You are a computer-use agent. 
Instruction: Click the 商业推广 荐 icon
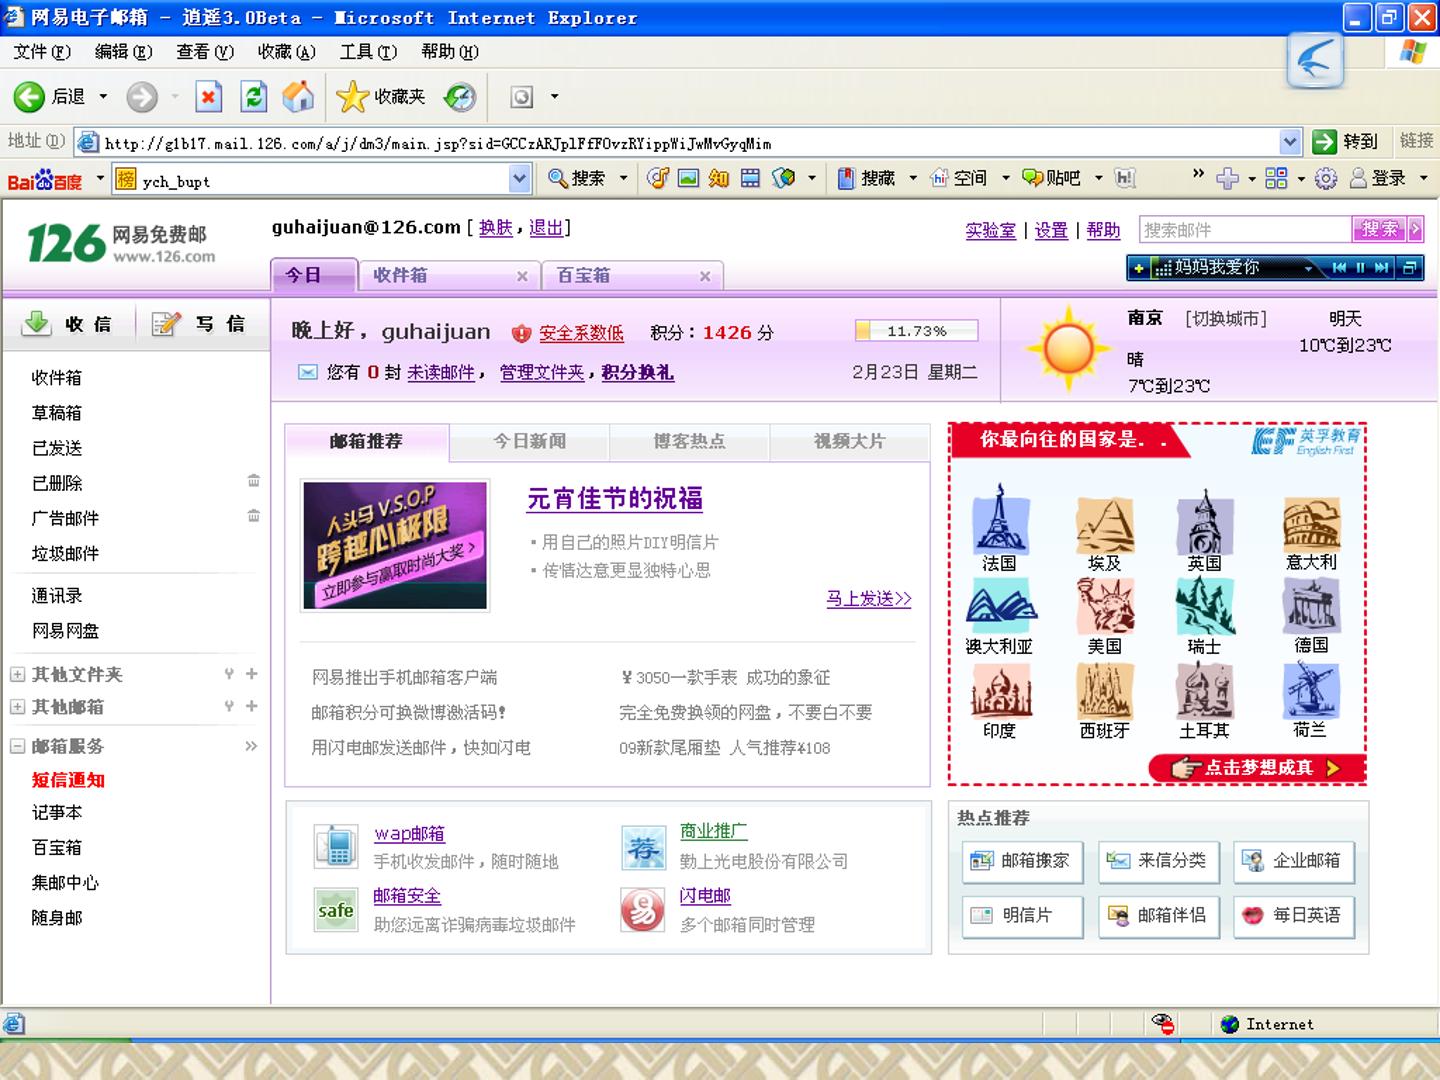(643, 847)
